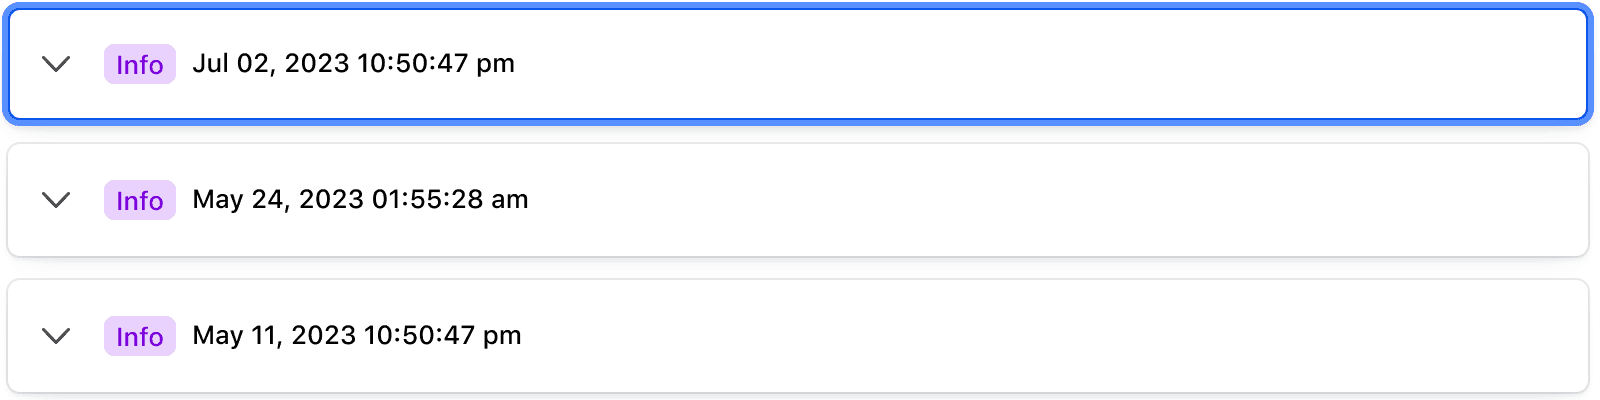Toggle the highlighted first log entry open

(56, 64)
